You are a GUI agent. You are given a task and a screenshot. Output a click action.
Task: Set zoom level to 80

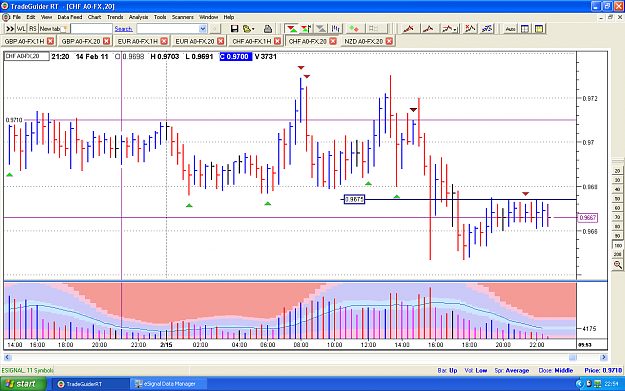coord(617,227)
